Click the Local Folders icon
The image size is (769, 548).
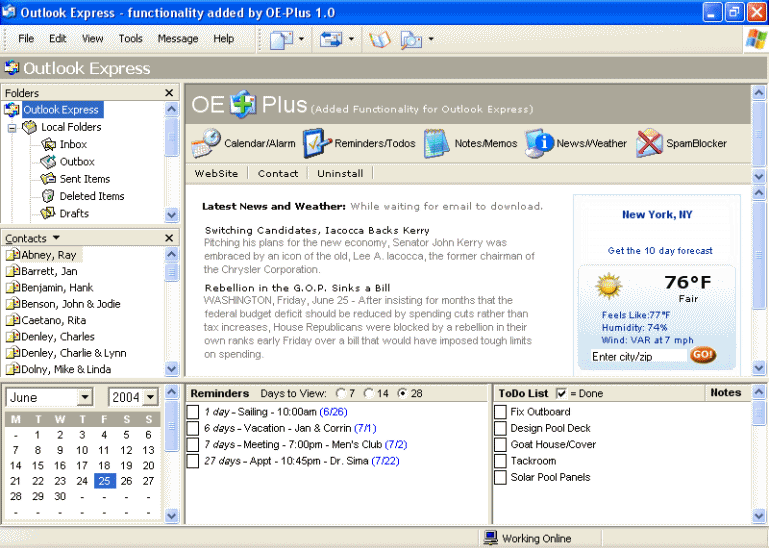pos(29,127)
